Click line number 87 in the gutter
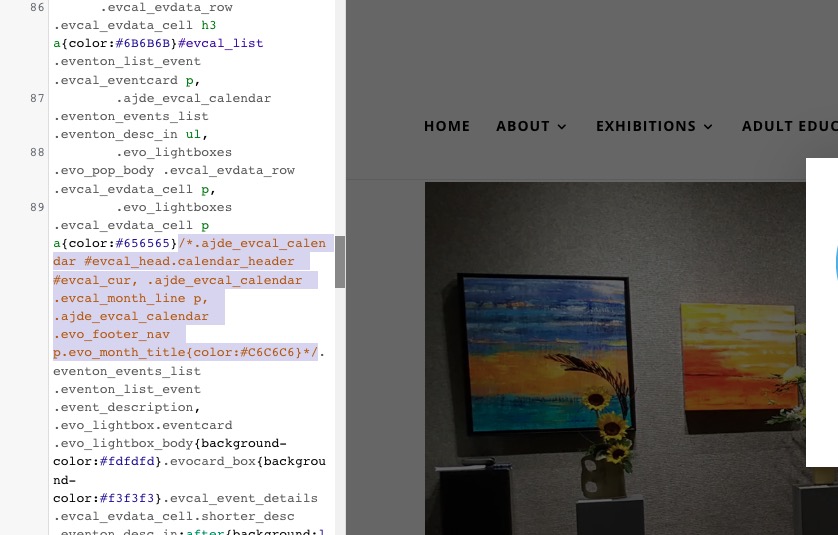 (x=37, y=98)
